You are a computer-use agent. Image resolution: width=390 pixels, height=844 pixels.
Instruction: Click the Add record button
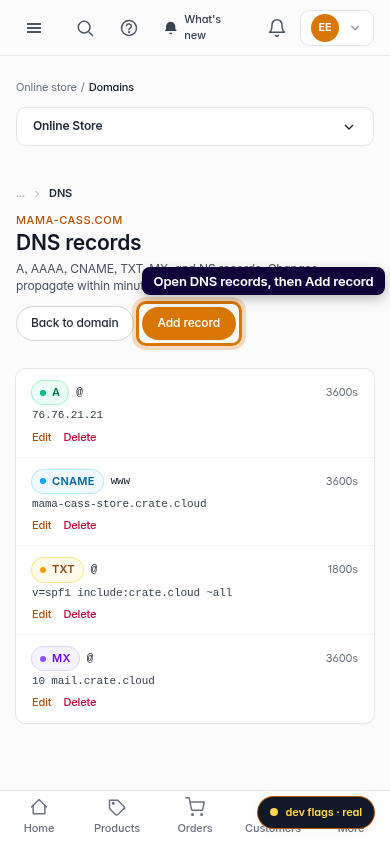click(x=189, y=323)
